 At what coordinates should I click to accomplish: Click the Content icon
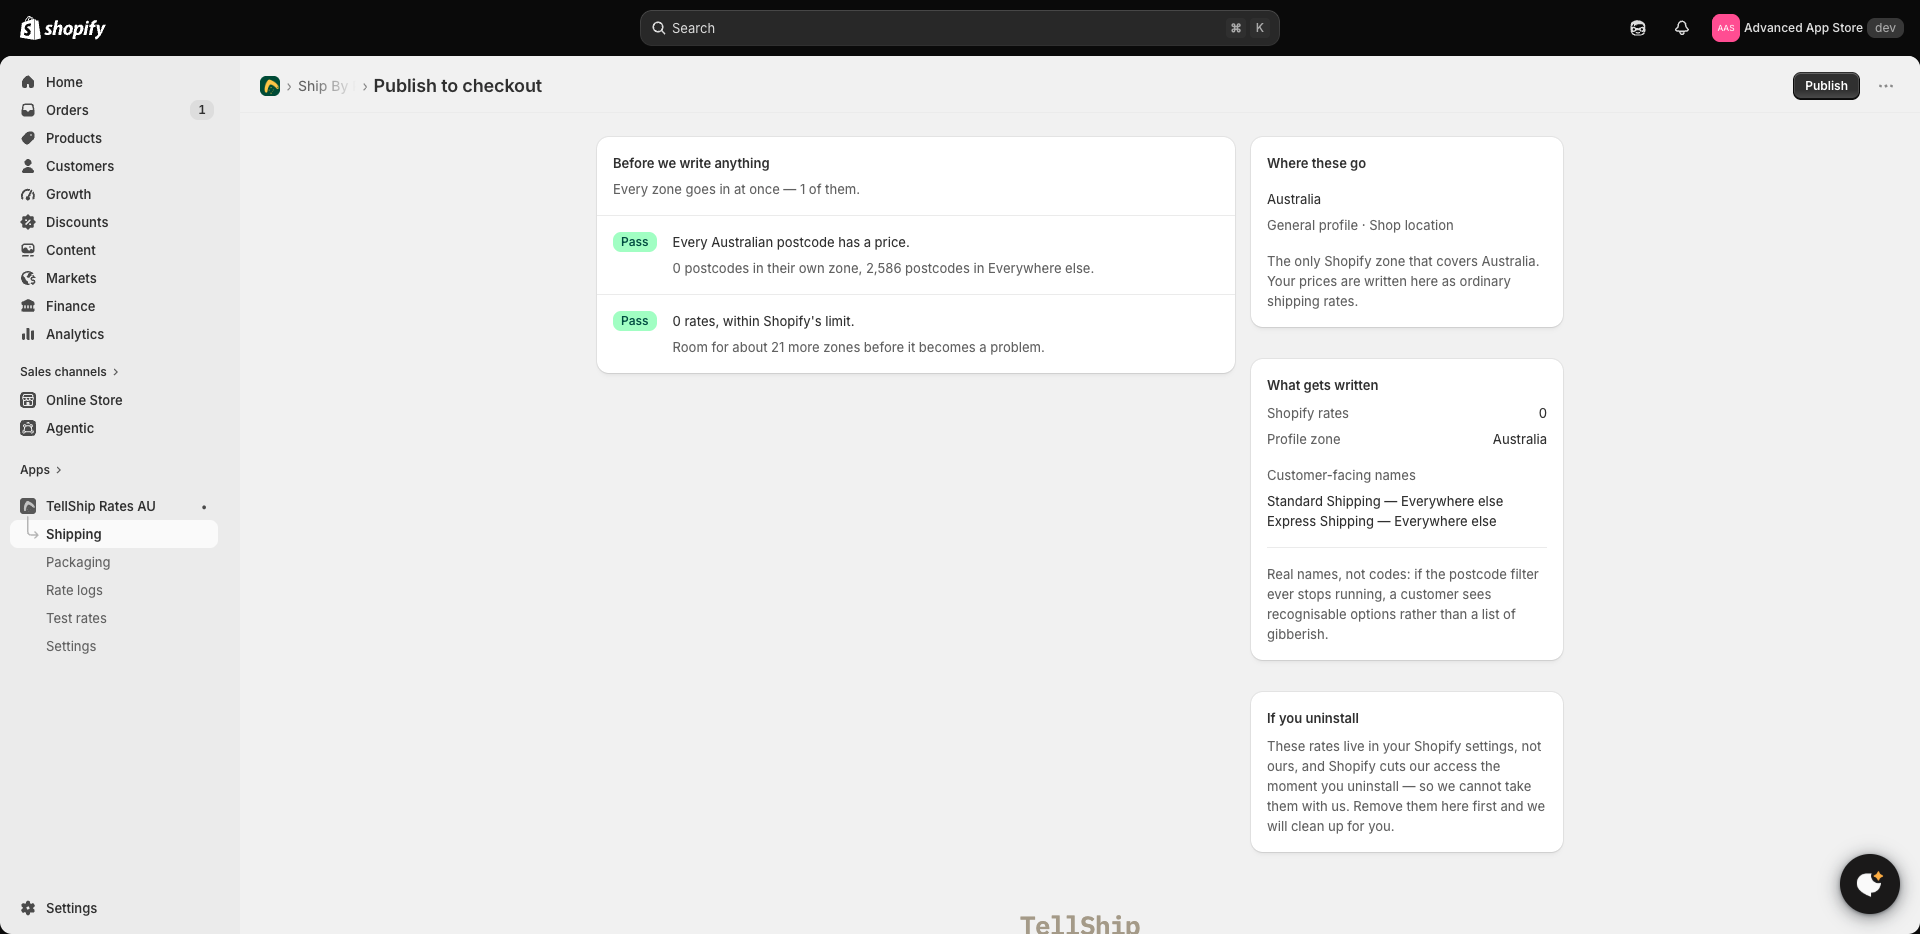[28, 250]
